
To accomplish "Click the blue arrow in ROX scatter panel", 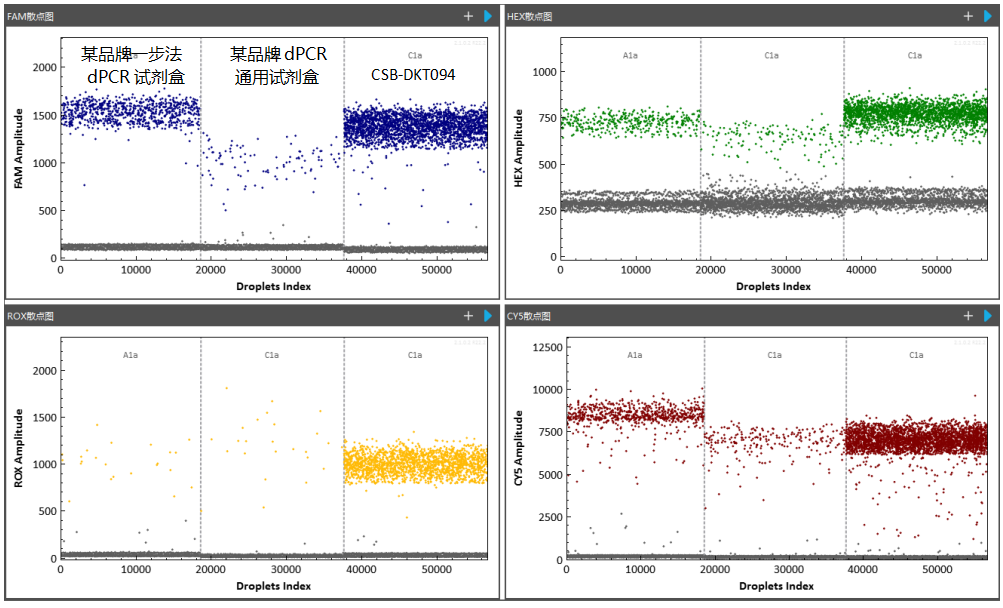I will point(487,316).
